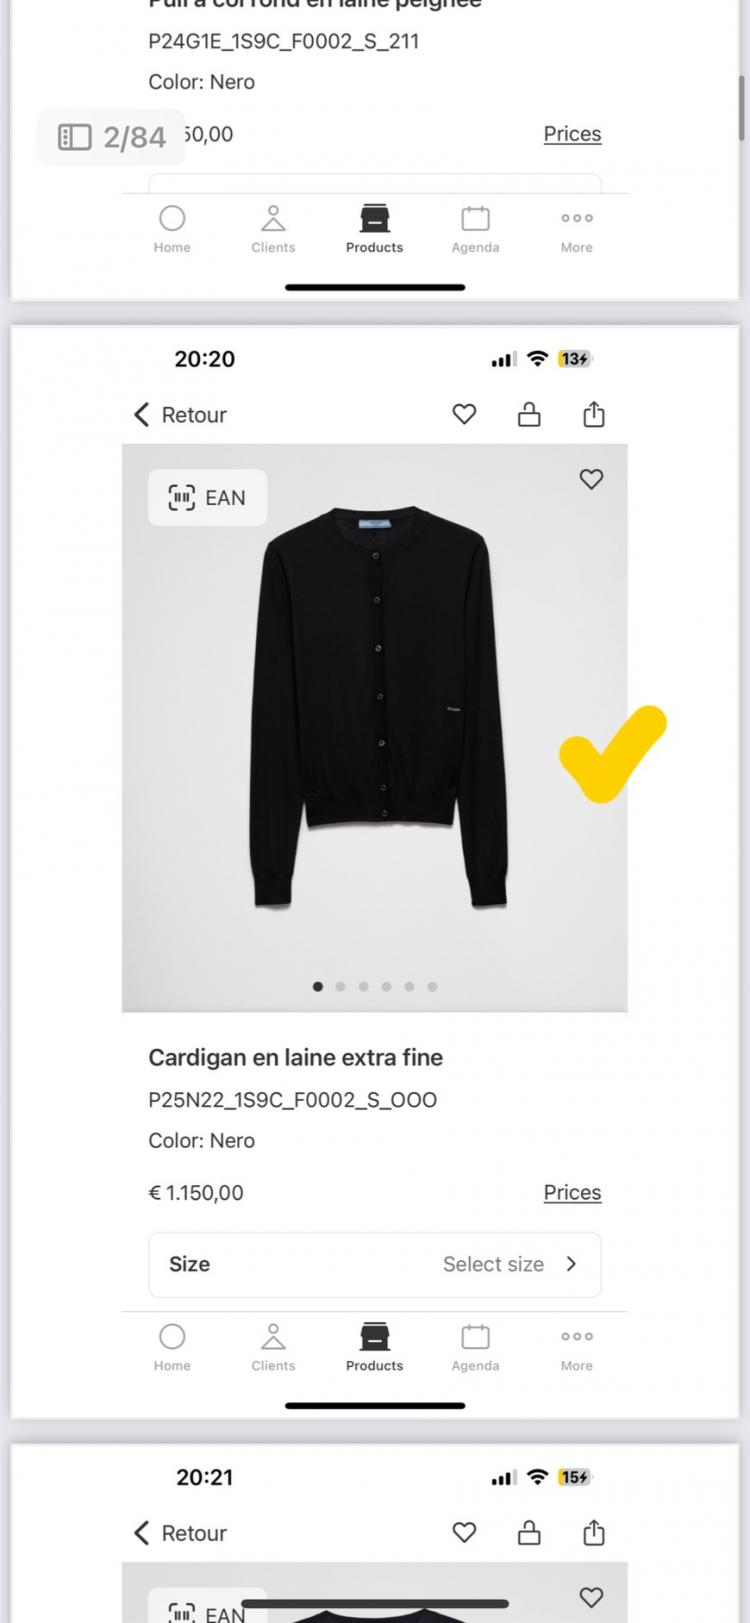
Task: Toggle the header heart on the 20:21 screen
Action: (464, 1532)
